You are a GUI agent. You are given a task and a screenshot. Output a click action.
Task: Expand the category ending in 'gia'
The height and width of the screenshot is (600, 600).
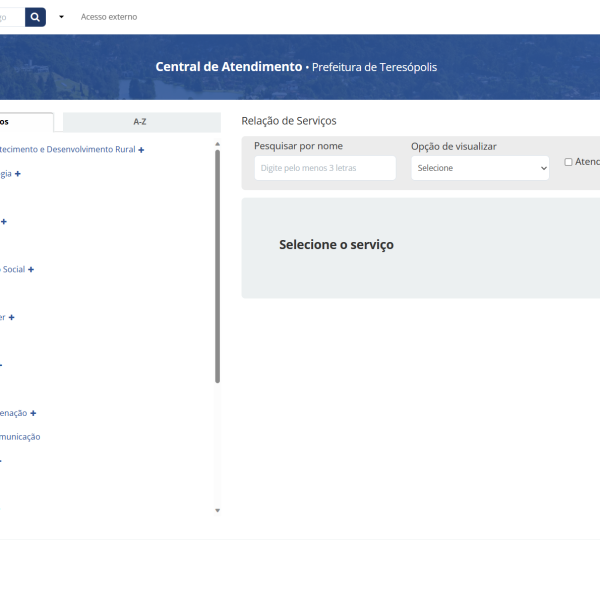pyautogui.click(x=18, y=174)
